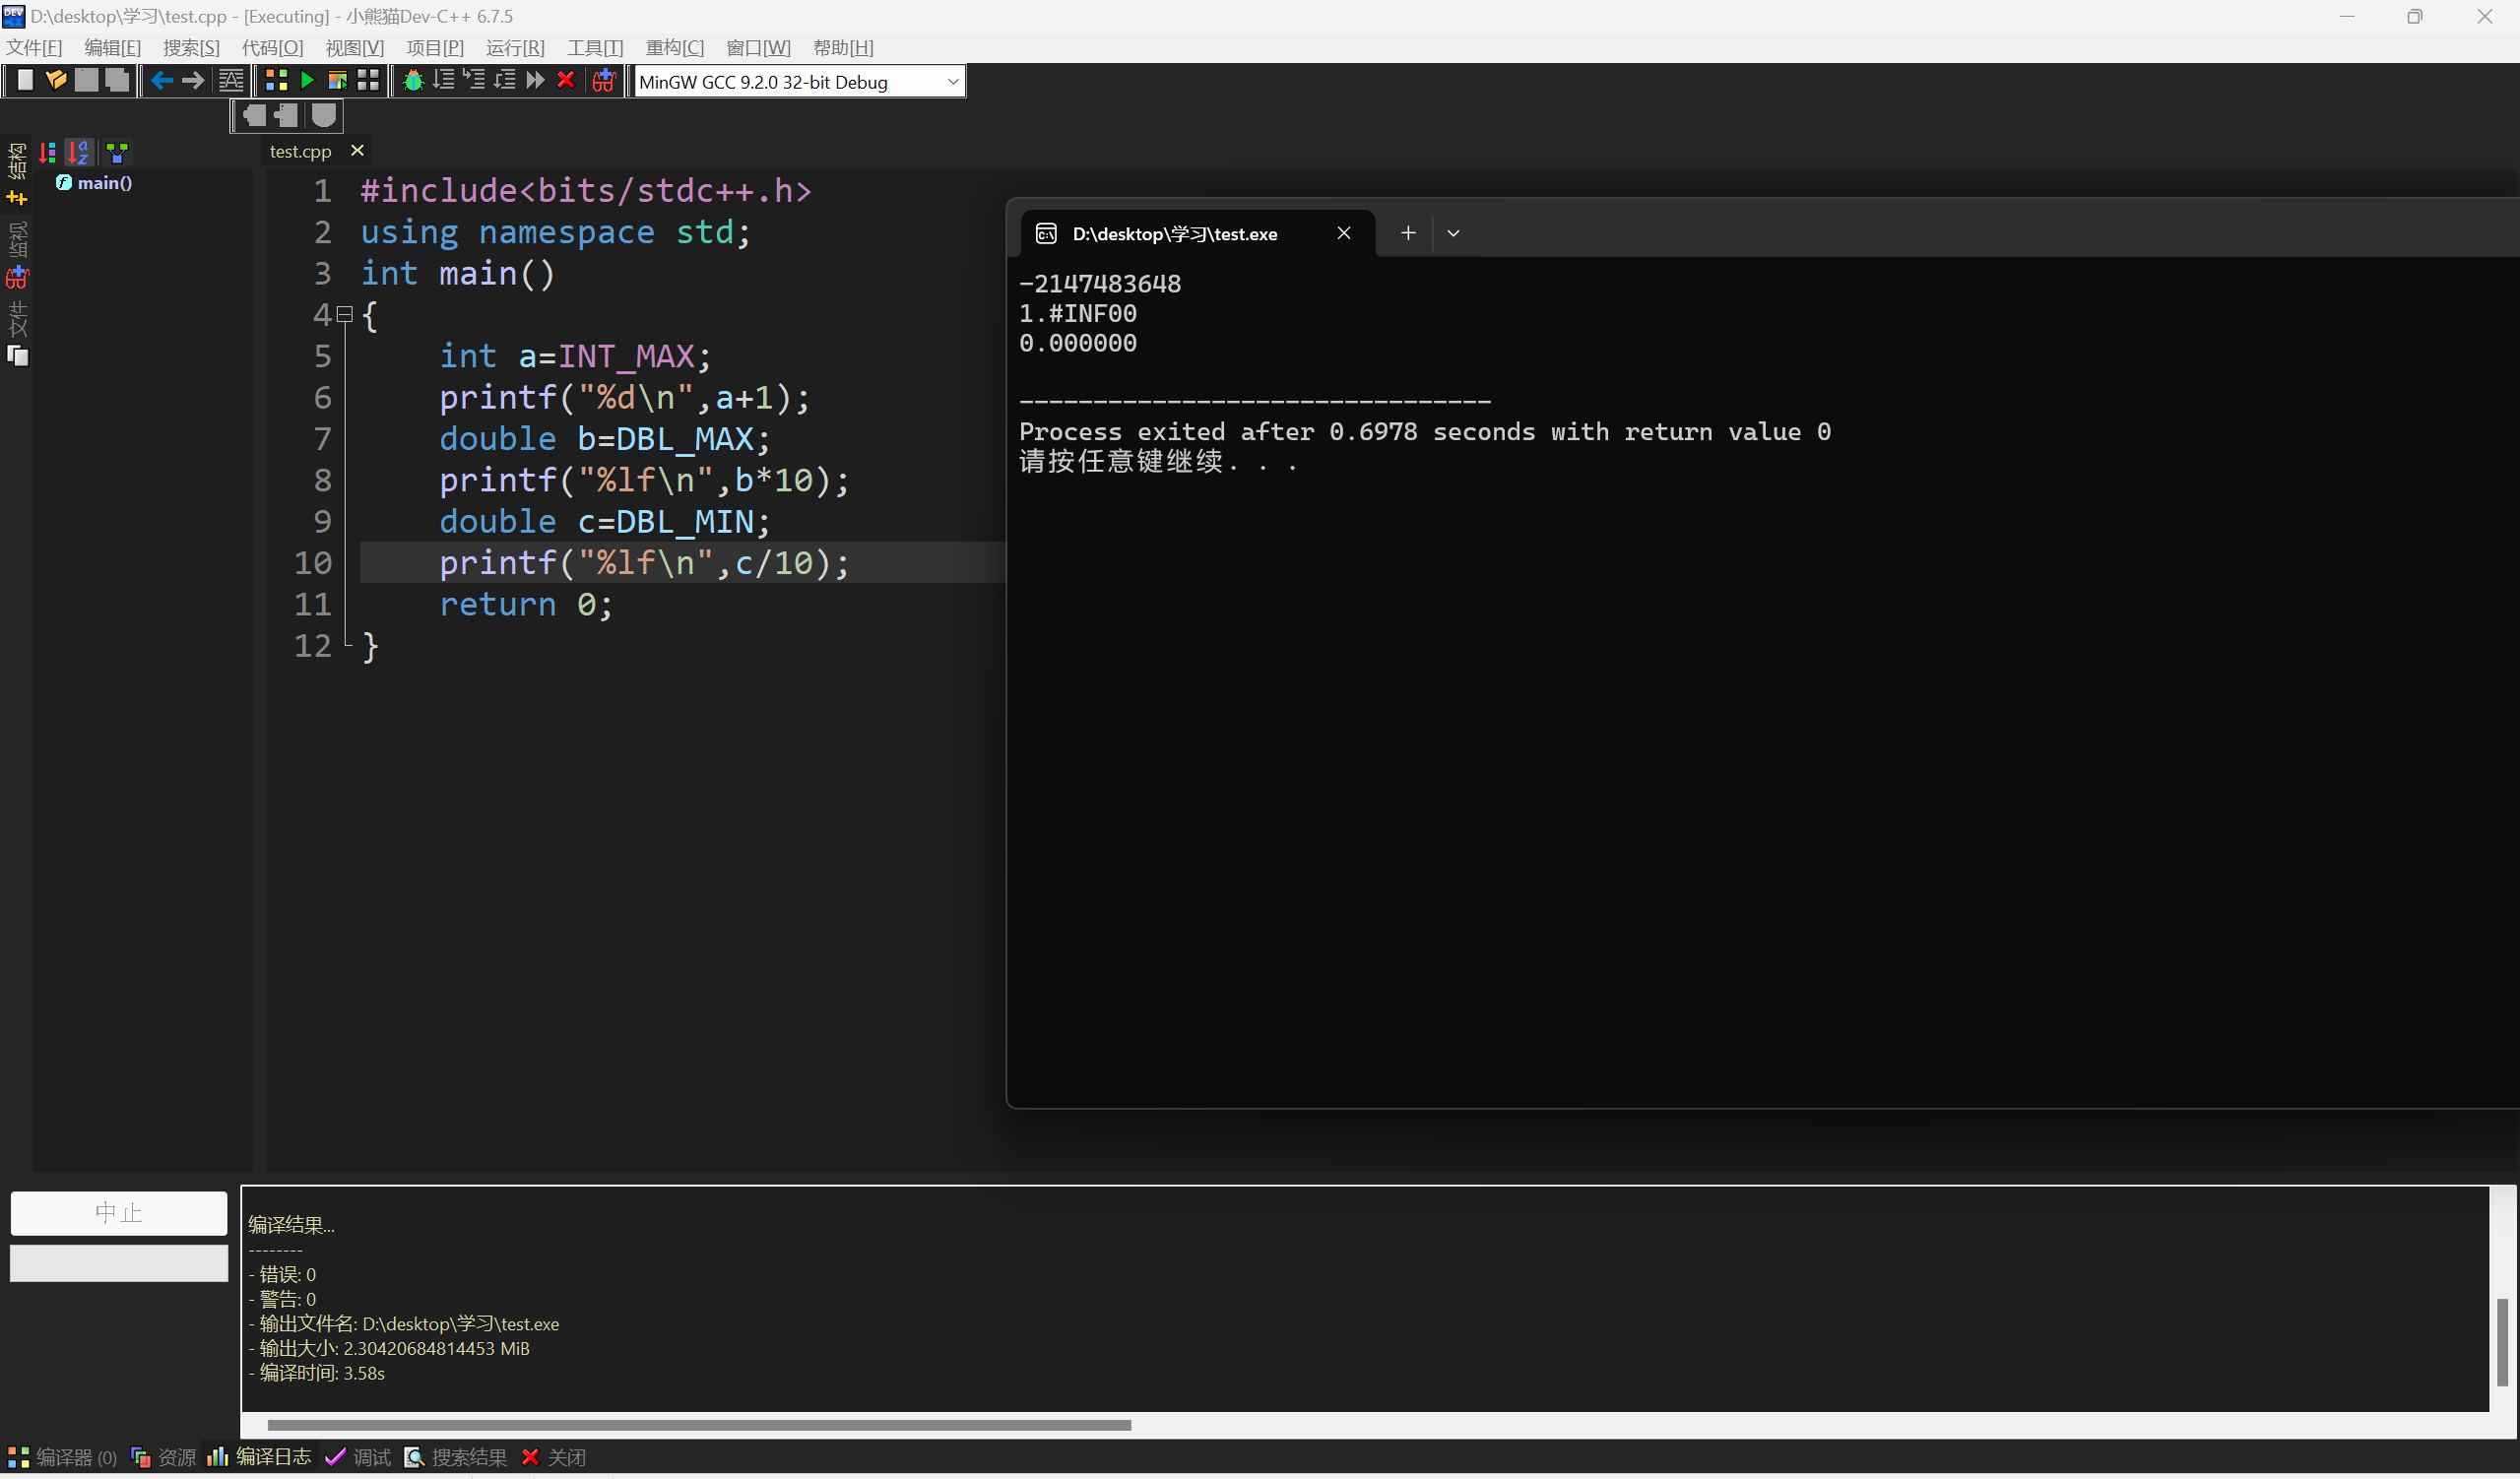This screenshot has width=2520, height=1479.
Task: Save the current file using toolbar icon
Action: pos(87,81)
